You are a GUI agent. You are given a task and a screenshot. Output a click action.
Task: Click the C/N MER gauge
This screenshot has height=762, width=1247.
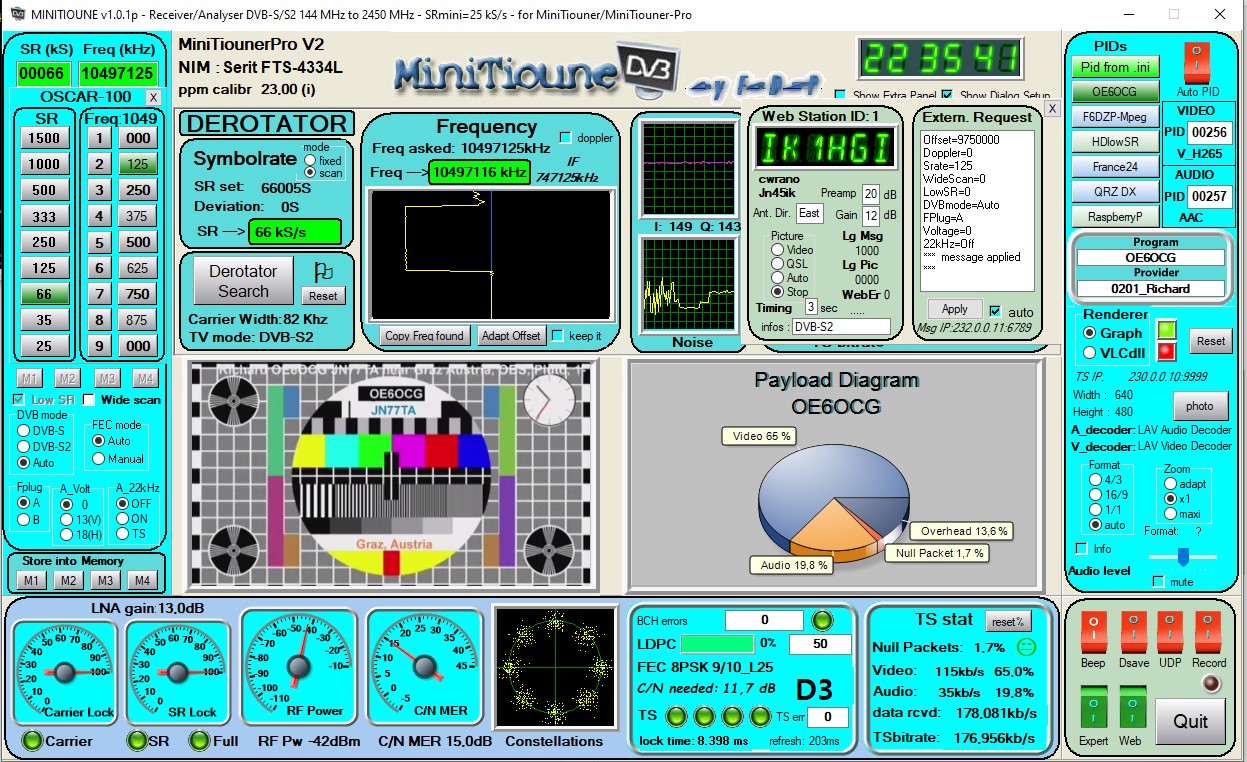tap(425, 665)
